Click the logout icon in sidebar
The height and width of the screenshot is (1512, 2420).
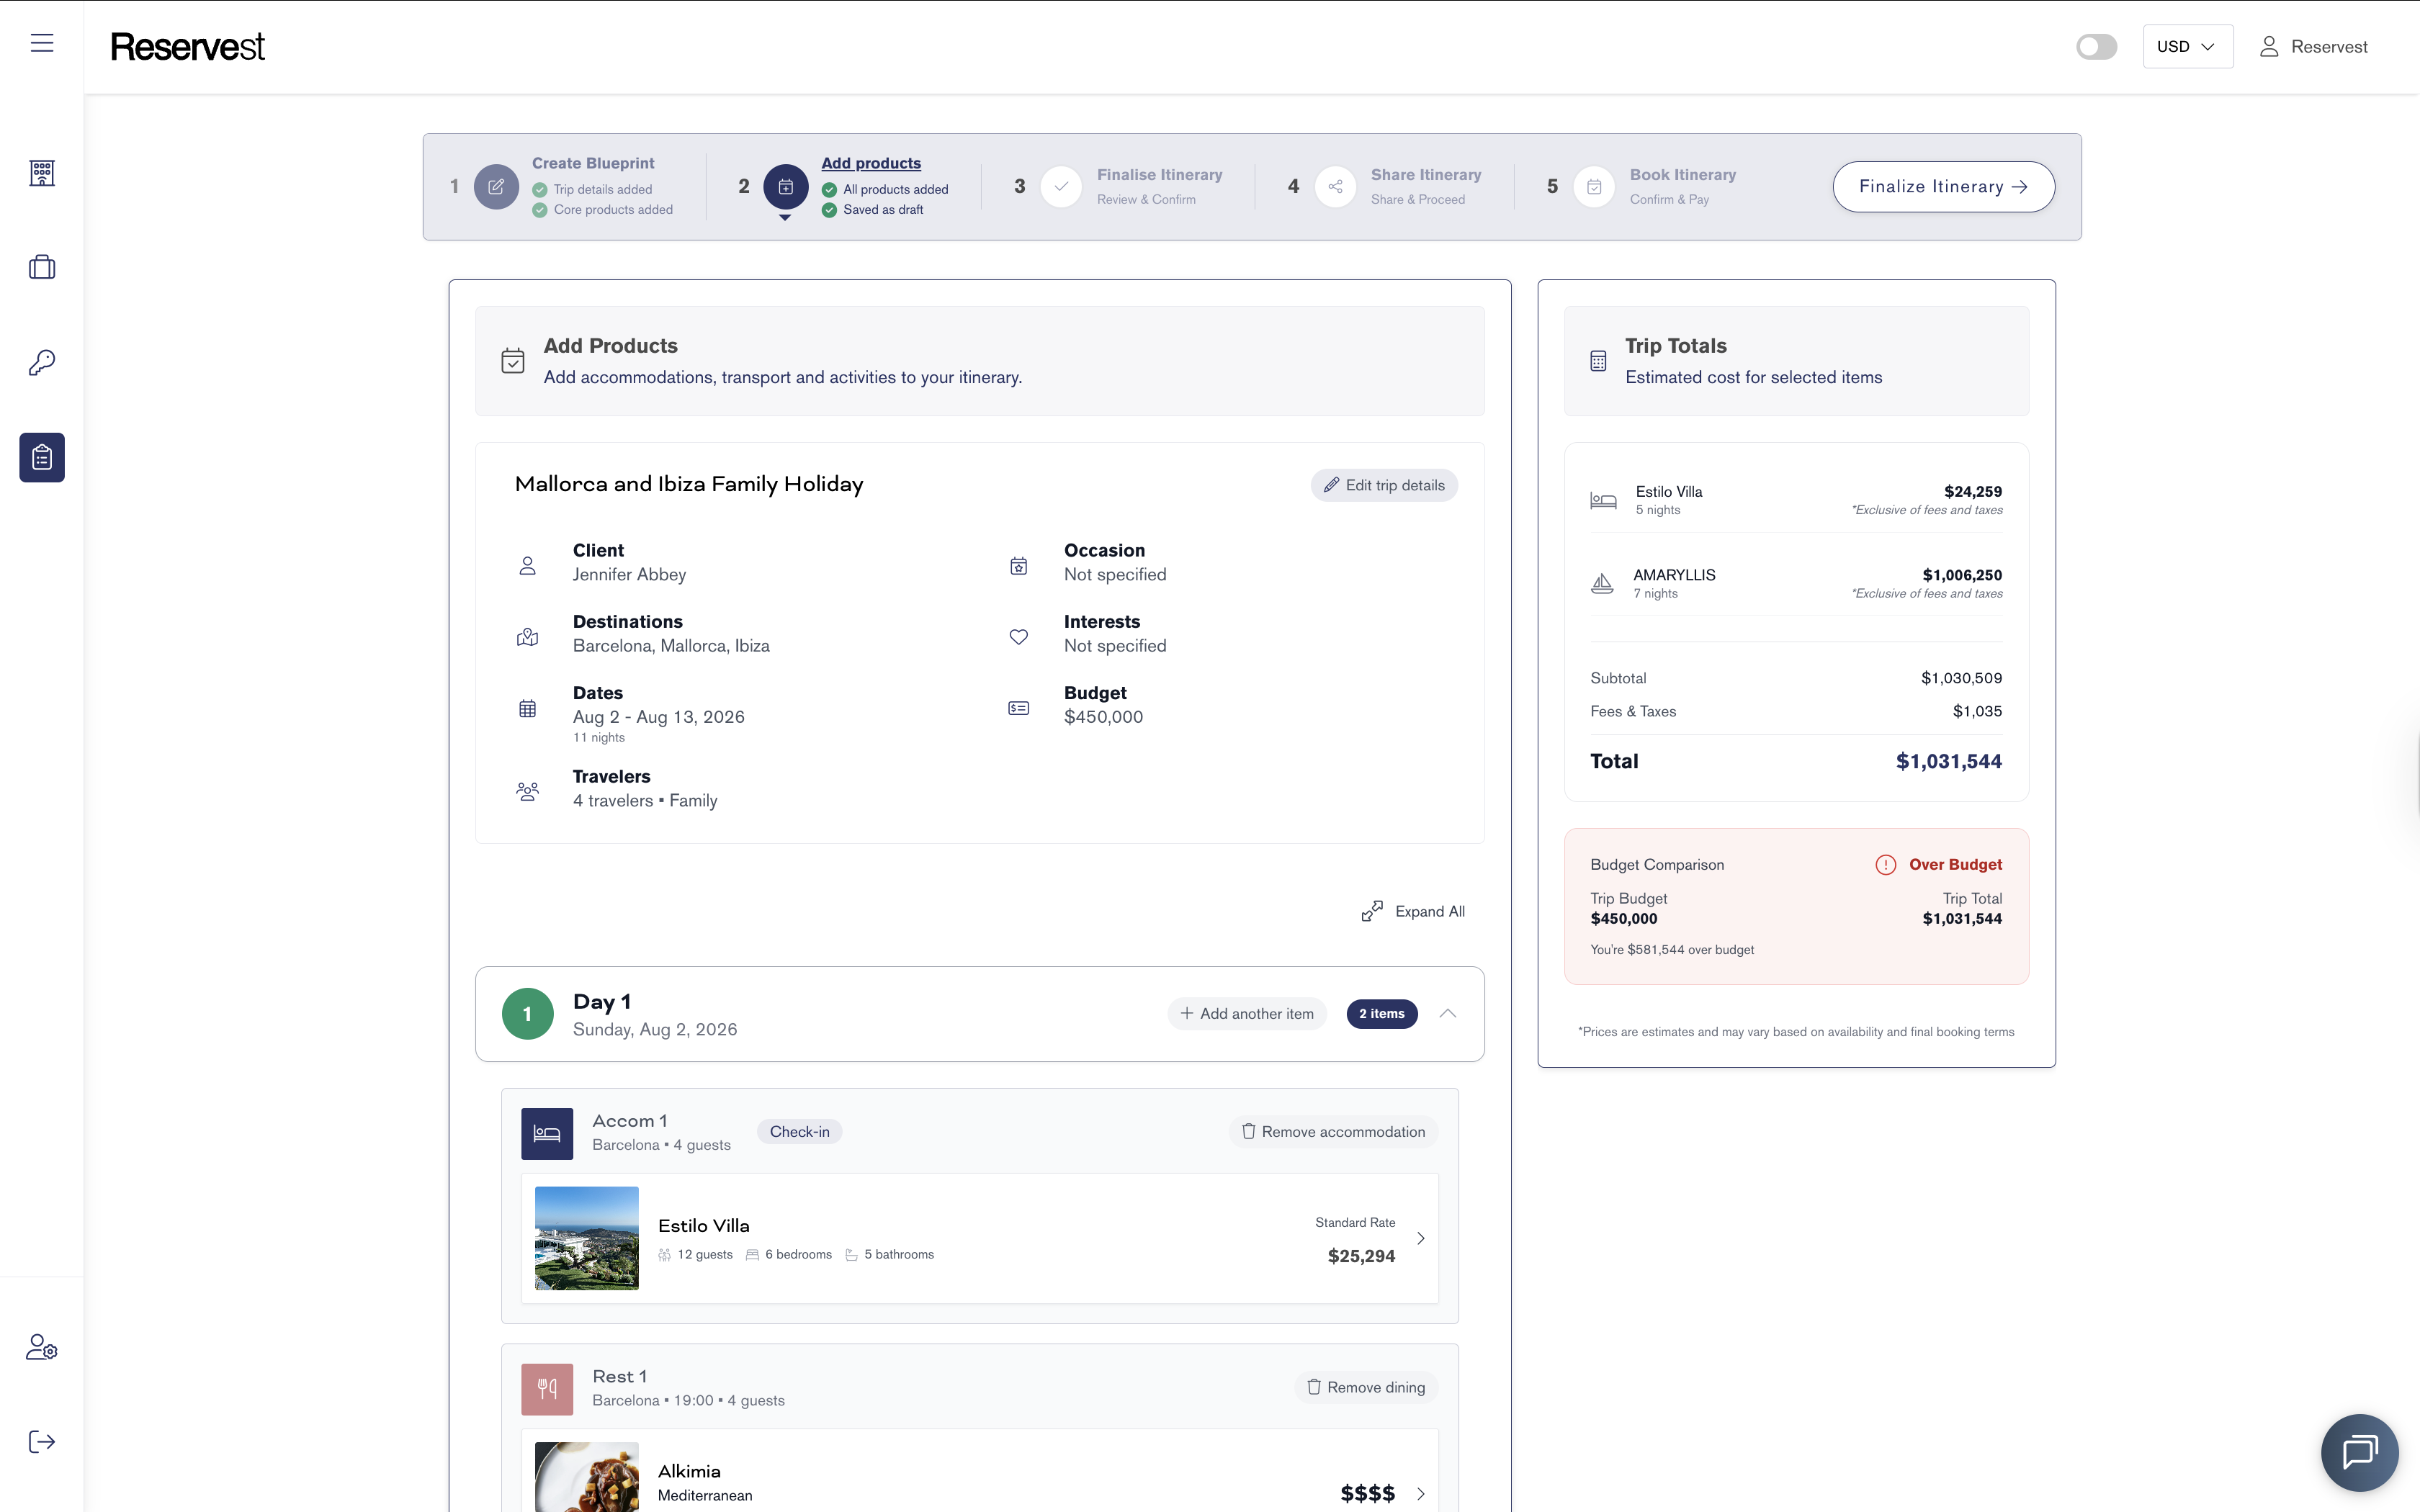coord(42,1441)
